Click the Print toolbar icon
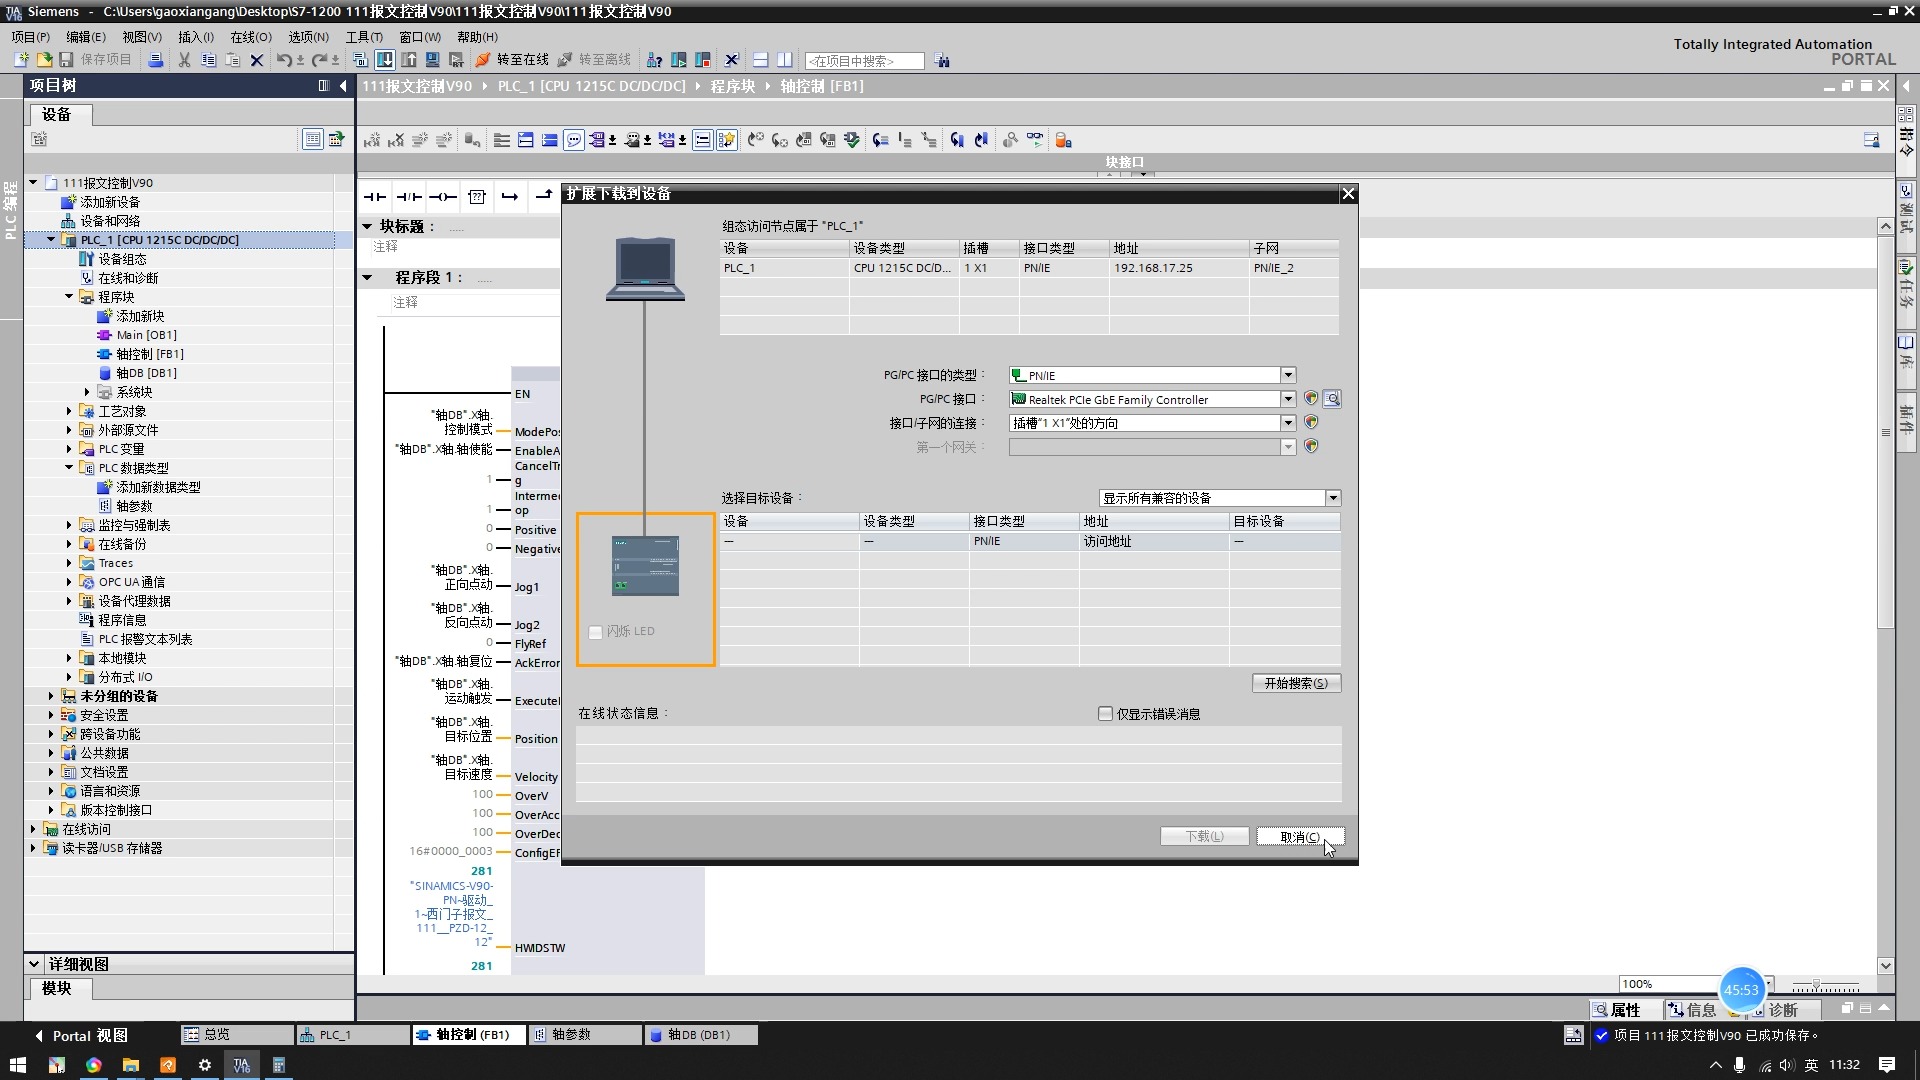Screen dimensions: 1920x1080 (156, 60)
